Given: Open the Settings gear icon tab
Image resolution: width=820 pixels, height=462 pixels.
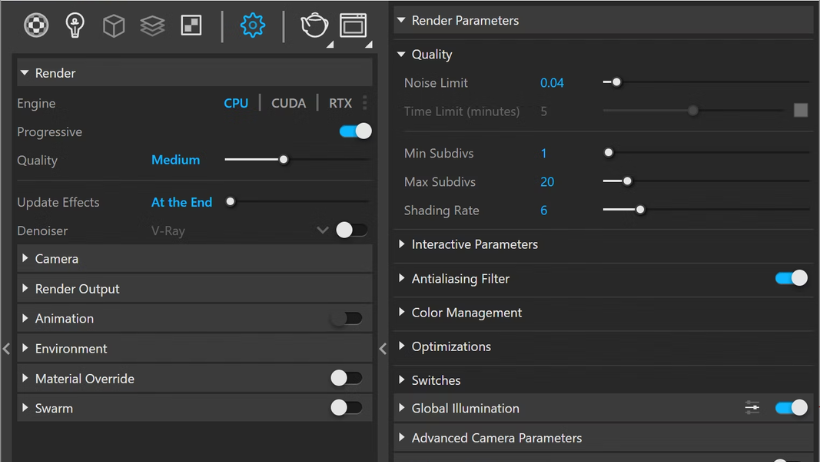Looking at the screenshot, I should click(x=253, y=25).
